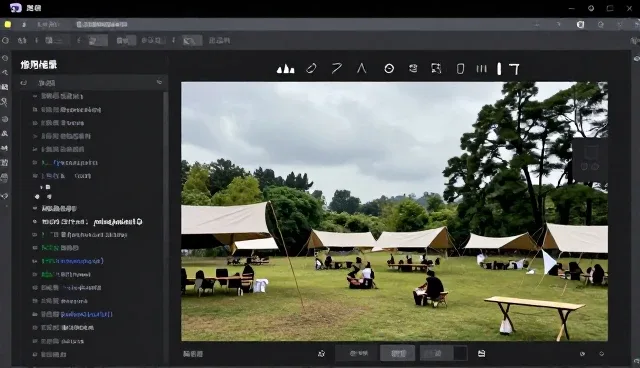640x368 pixels.
Task: Click the yellow square tab icon
Action: tap(8, 24)
